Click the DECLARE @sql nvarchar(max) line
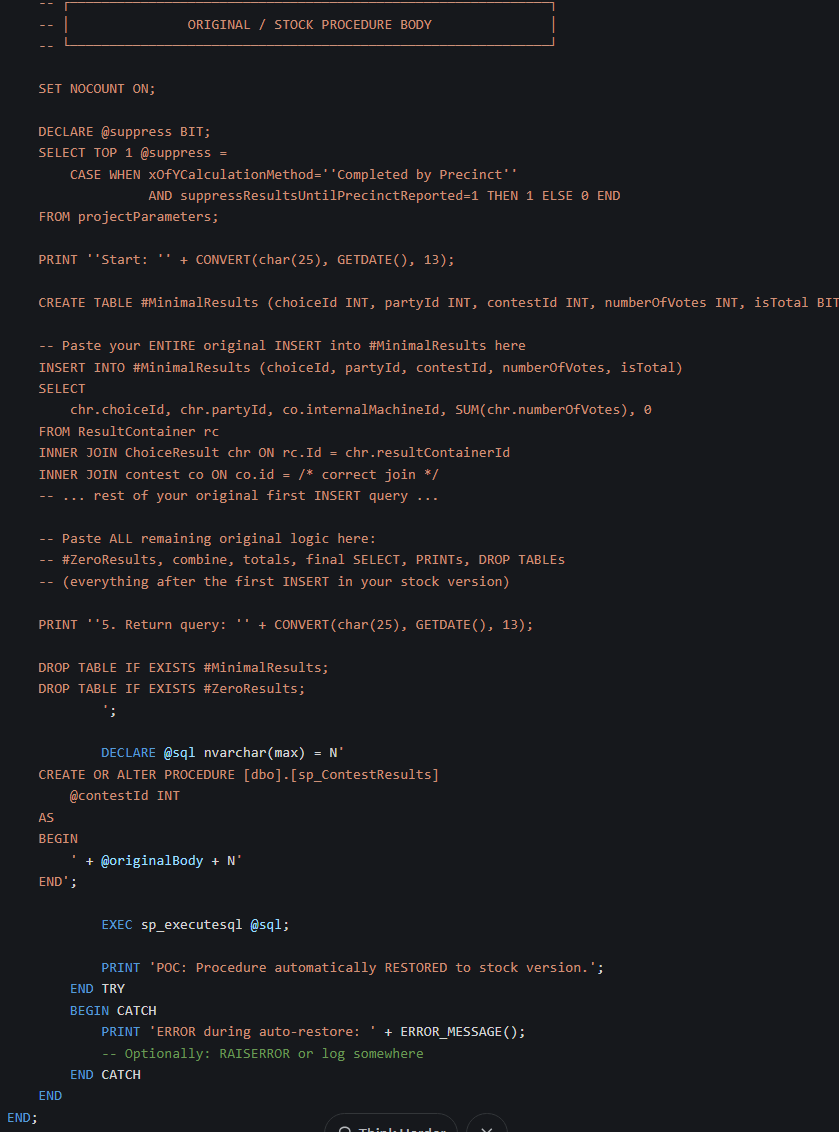Viewport: 839px width, 1132px height. [223, 753]
